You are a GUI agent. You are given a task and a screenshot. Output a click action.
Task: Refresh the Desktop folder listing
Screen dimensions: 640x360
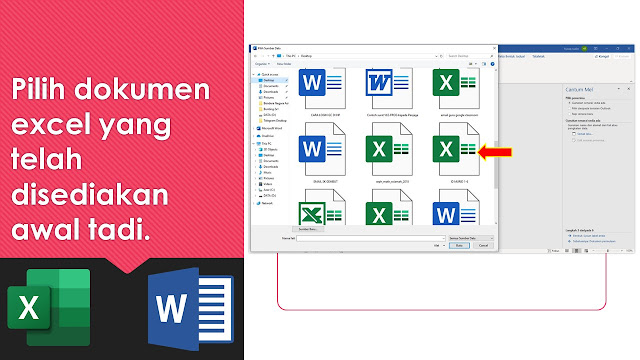pos(441,56)
